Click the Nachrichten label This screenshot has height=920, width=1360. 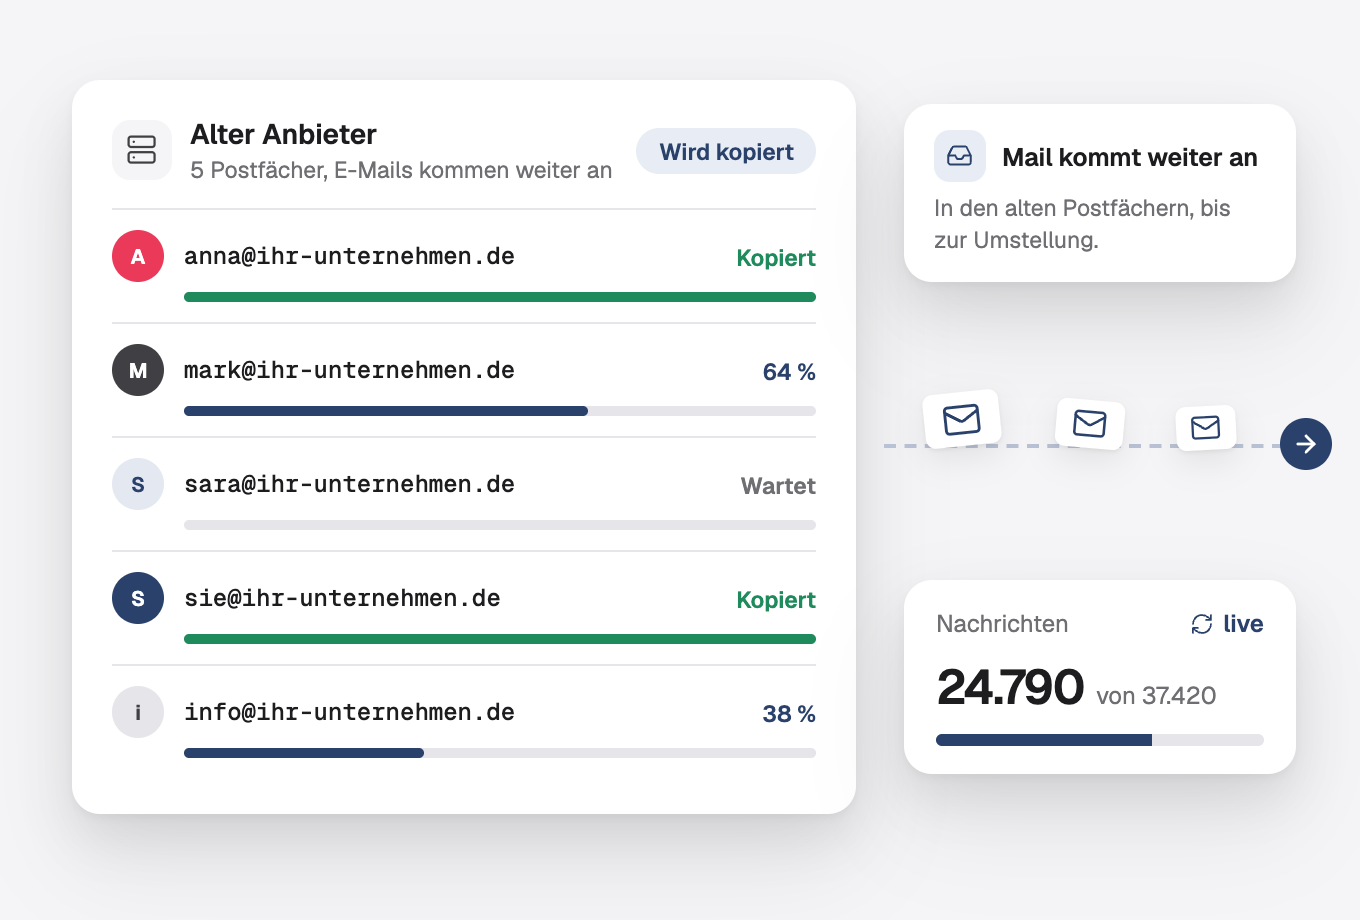1002,624
